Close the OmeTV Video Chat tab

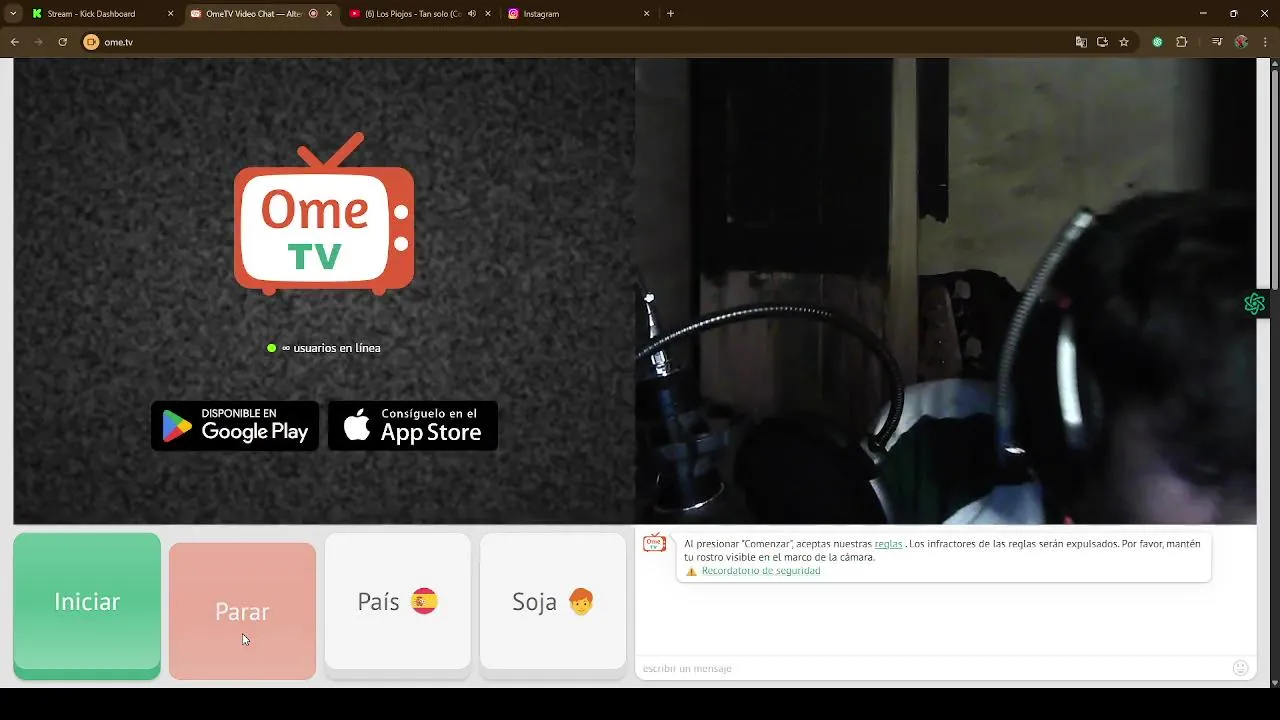click(329, 14)
